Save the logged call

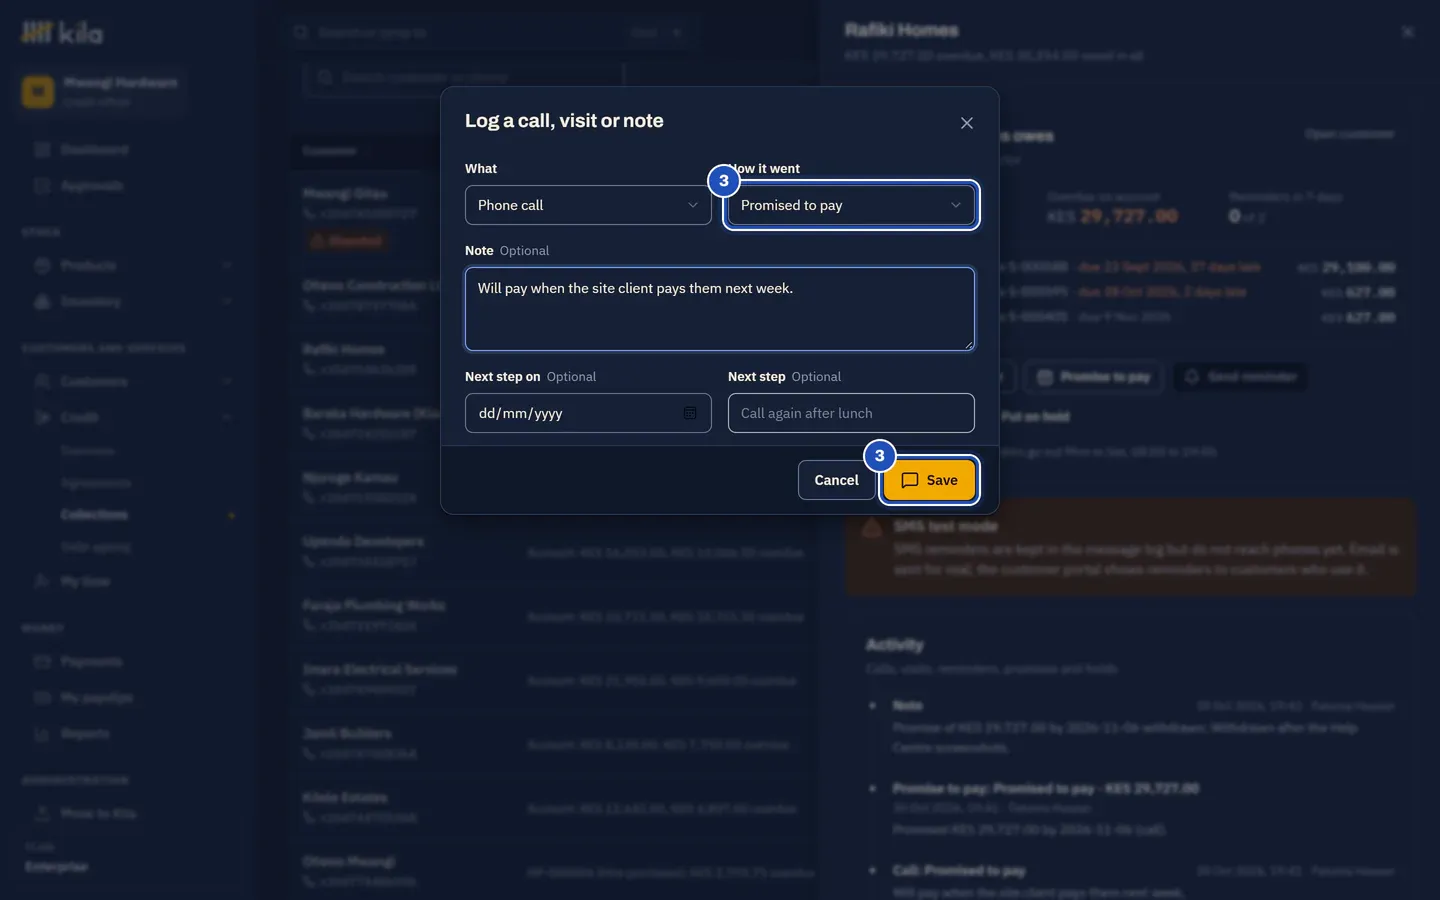tap(929, 480)
